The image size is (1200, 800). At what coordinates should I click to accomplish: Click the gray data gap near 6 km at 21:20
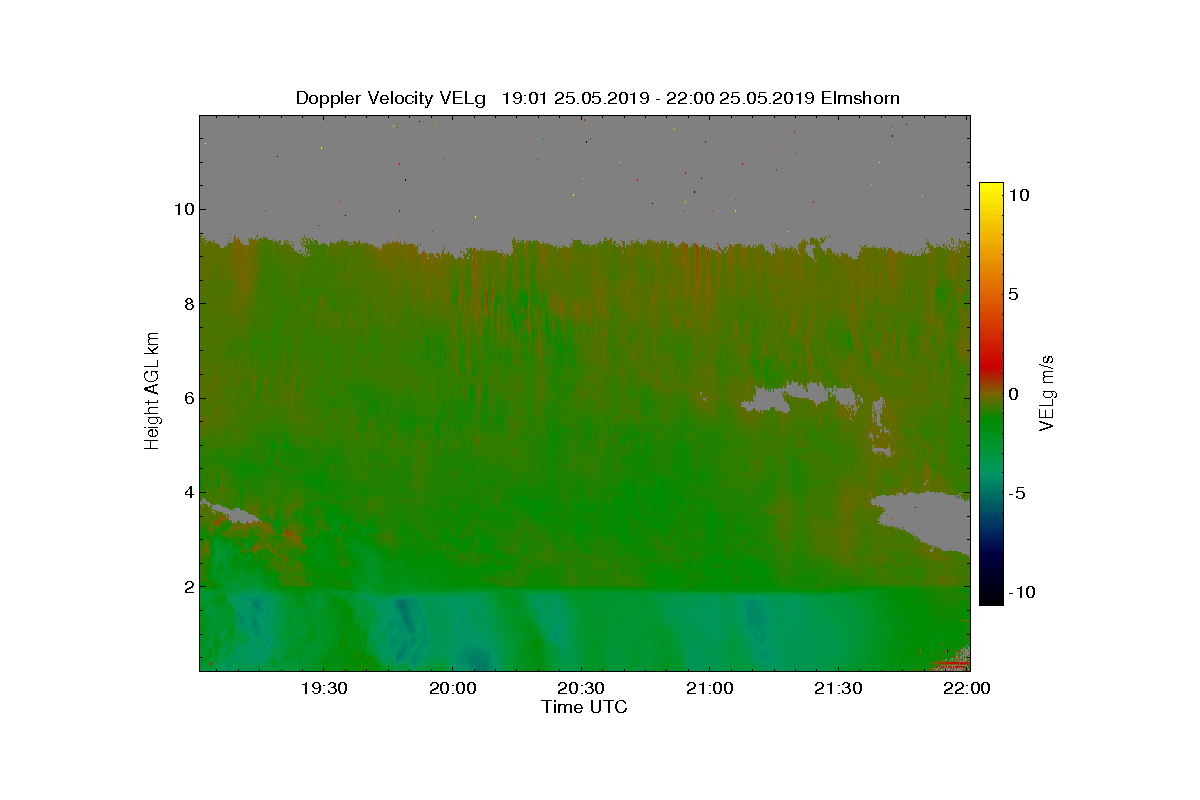[x=800, y=397]
